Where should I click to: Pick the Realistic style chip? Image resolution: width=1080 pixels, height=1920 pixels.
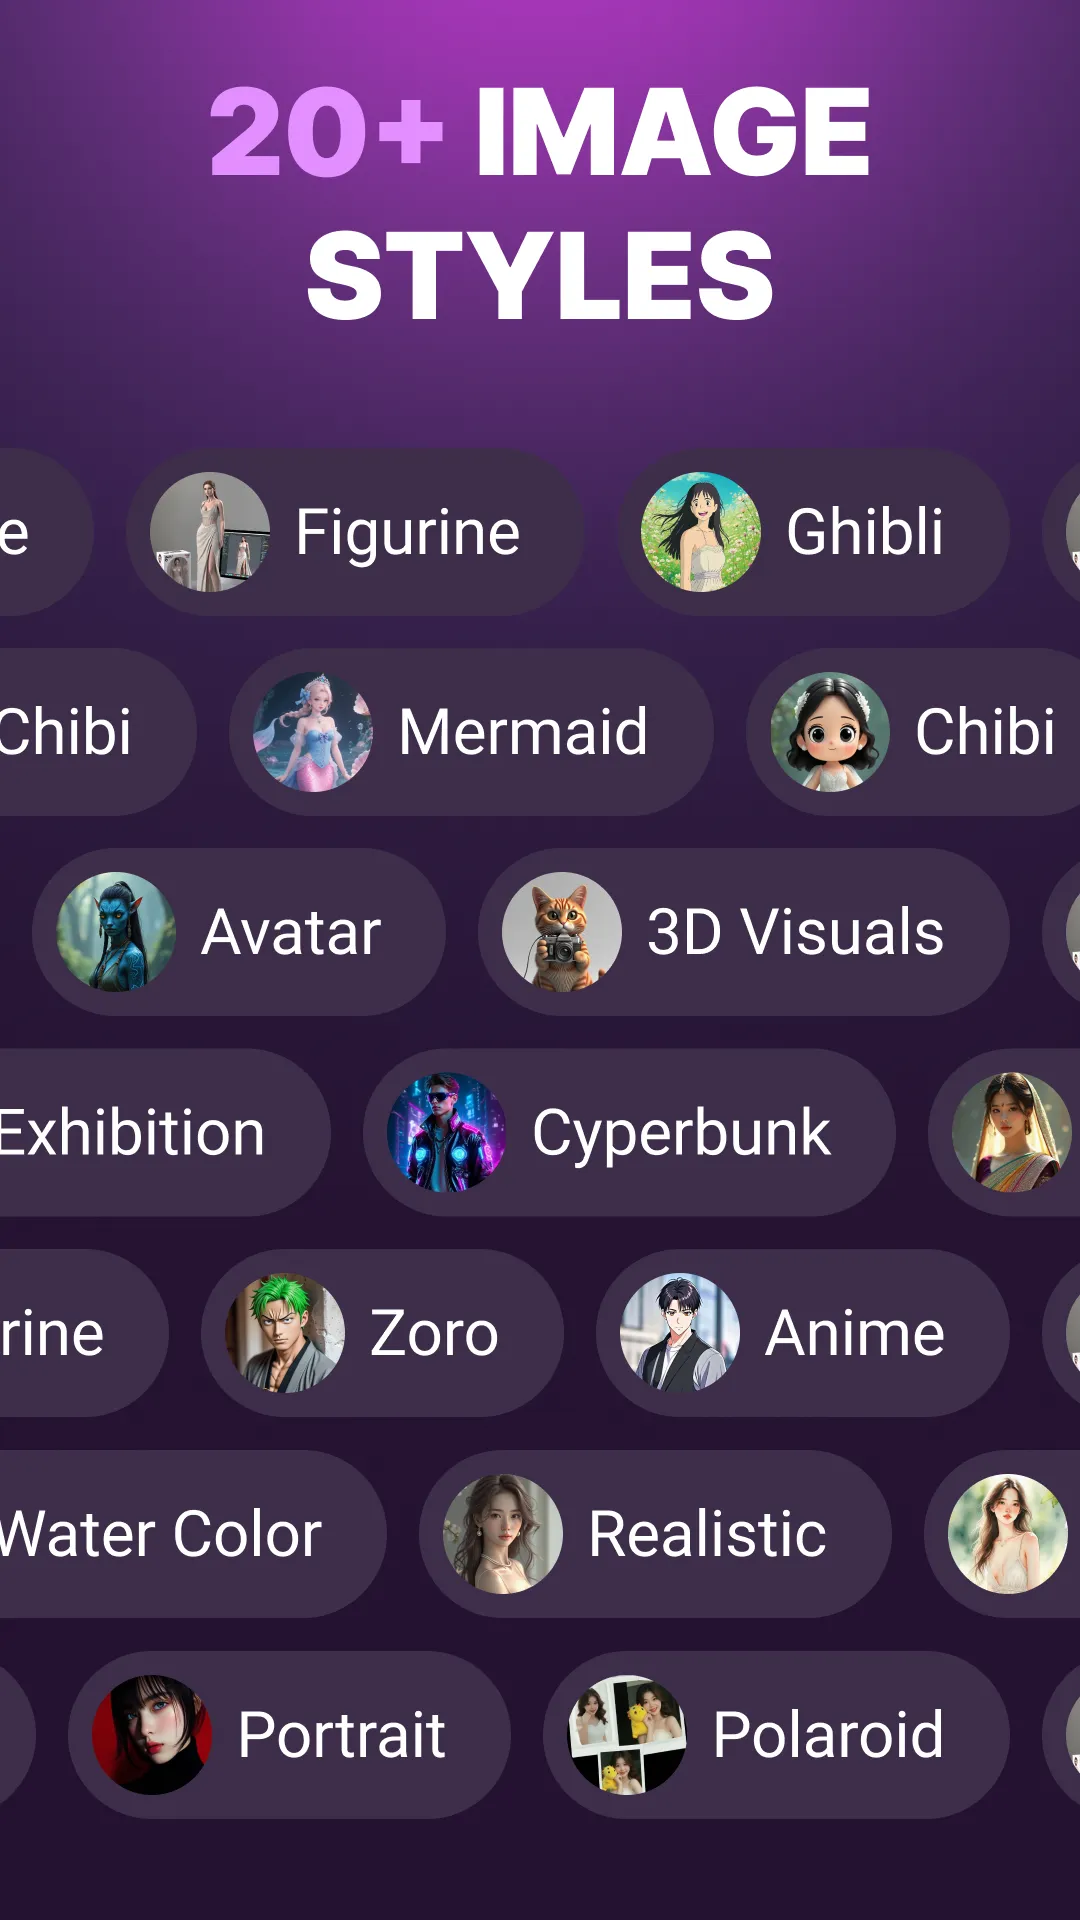coord(655,1534)
